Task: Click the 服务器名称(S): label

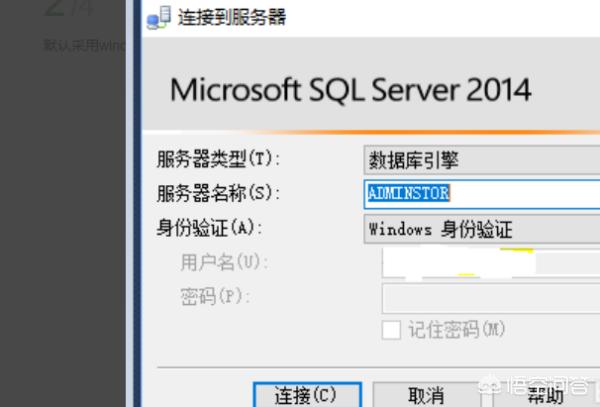Action: tap(218, 193)
